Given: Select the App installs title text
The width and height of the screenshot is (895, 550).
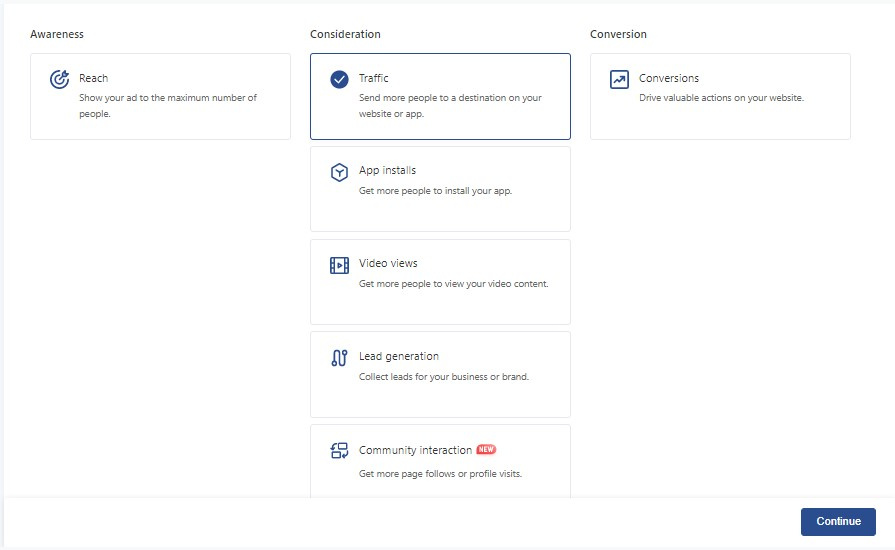Looking at the screenshot, I should click(387, 170).
